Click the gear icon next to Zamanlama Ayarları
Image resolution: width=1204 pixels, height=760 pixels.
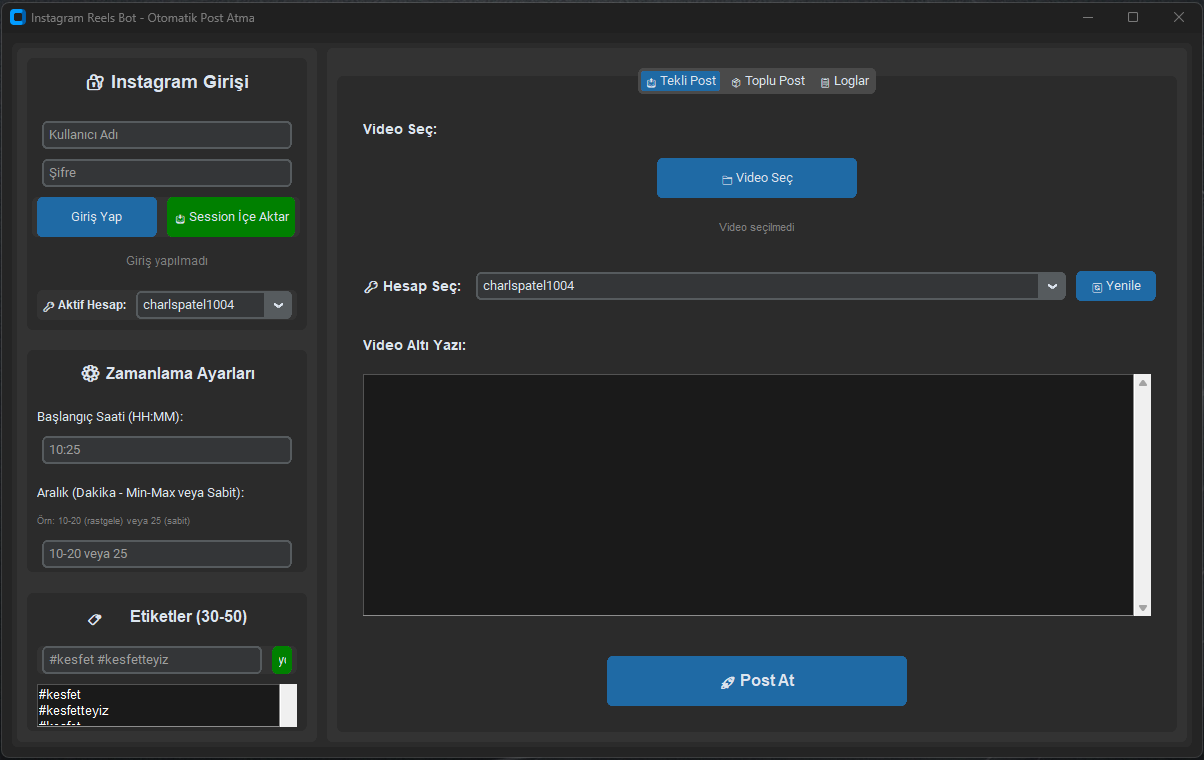90,373
